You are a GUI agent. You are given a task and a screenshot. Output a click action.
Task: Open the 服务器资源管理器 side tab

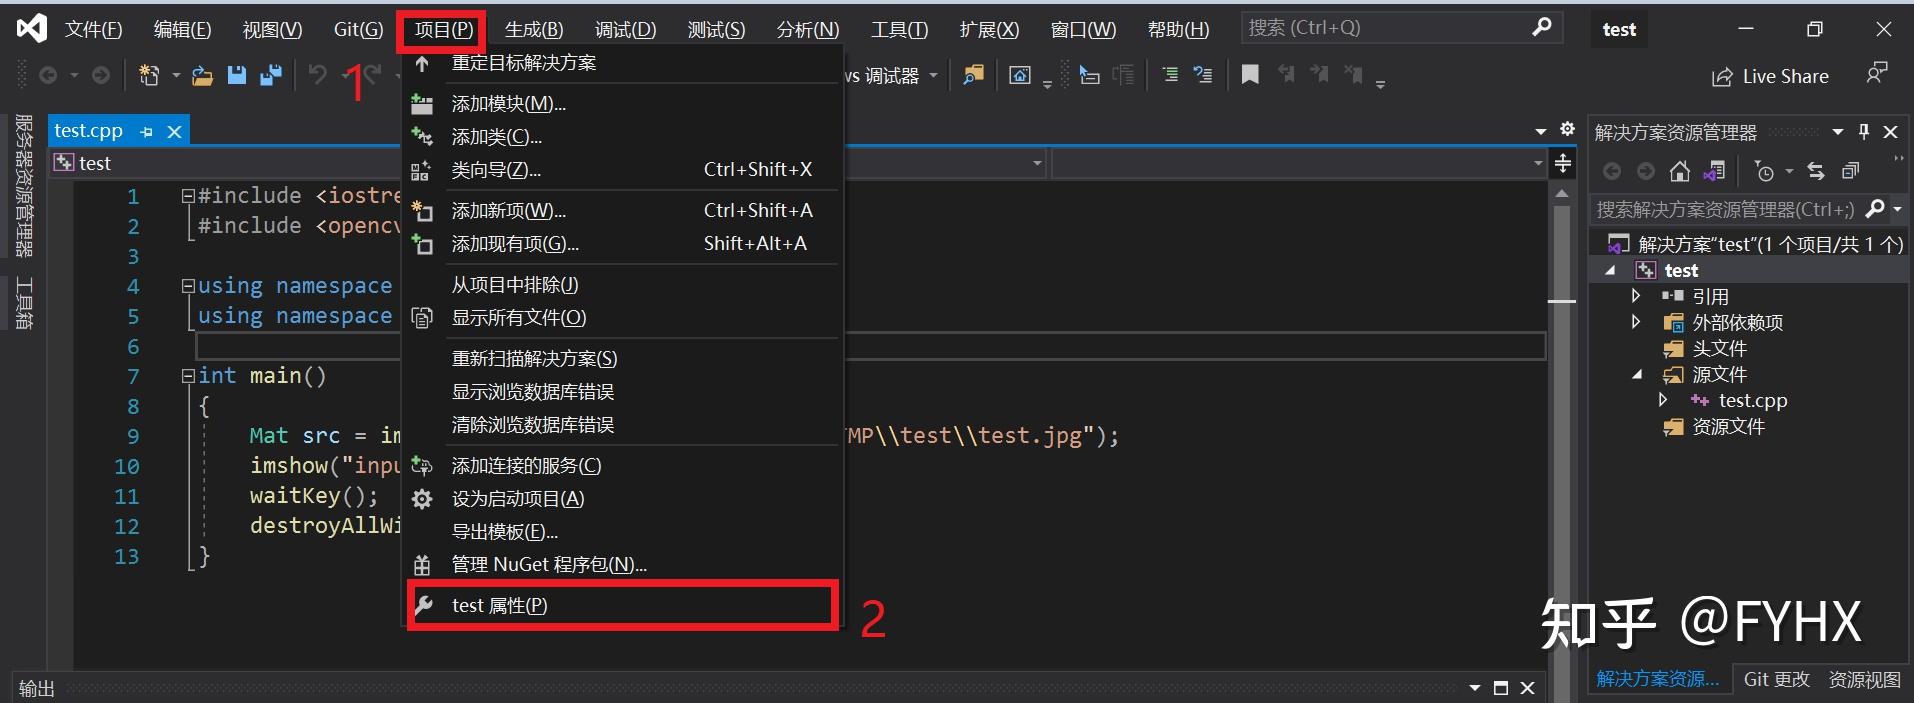point(24,186)
